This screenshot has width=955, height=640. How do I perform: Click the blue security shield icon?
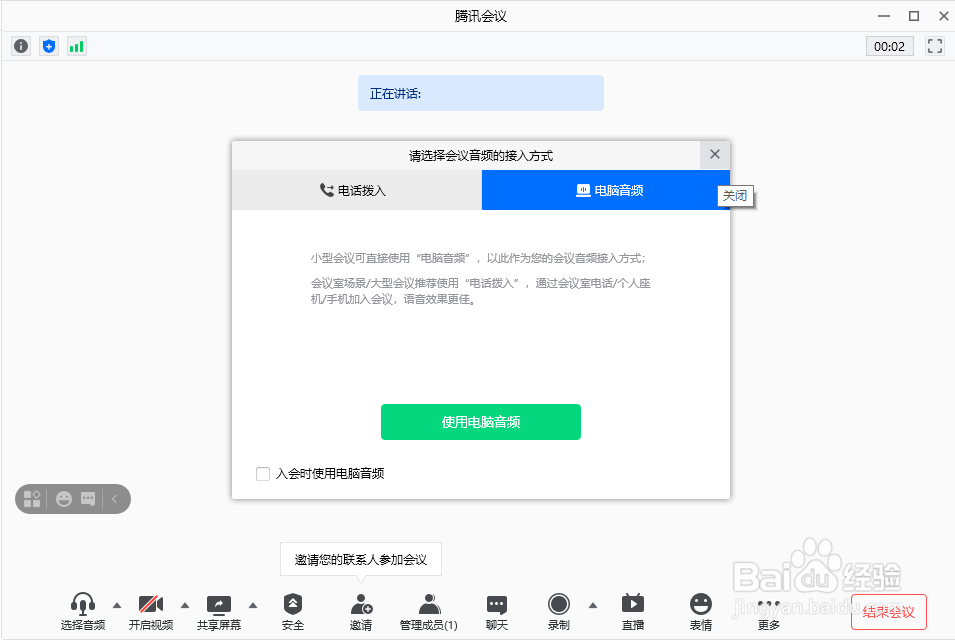pos(49,46)
